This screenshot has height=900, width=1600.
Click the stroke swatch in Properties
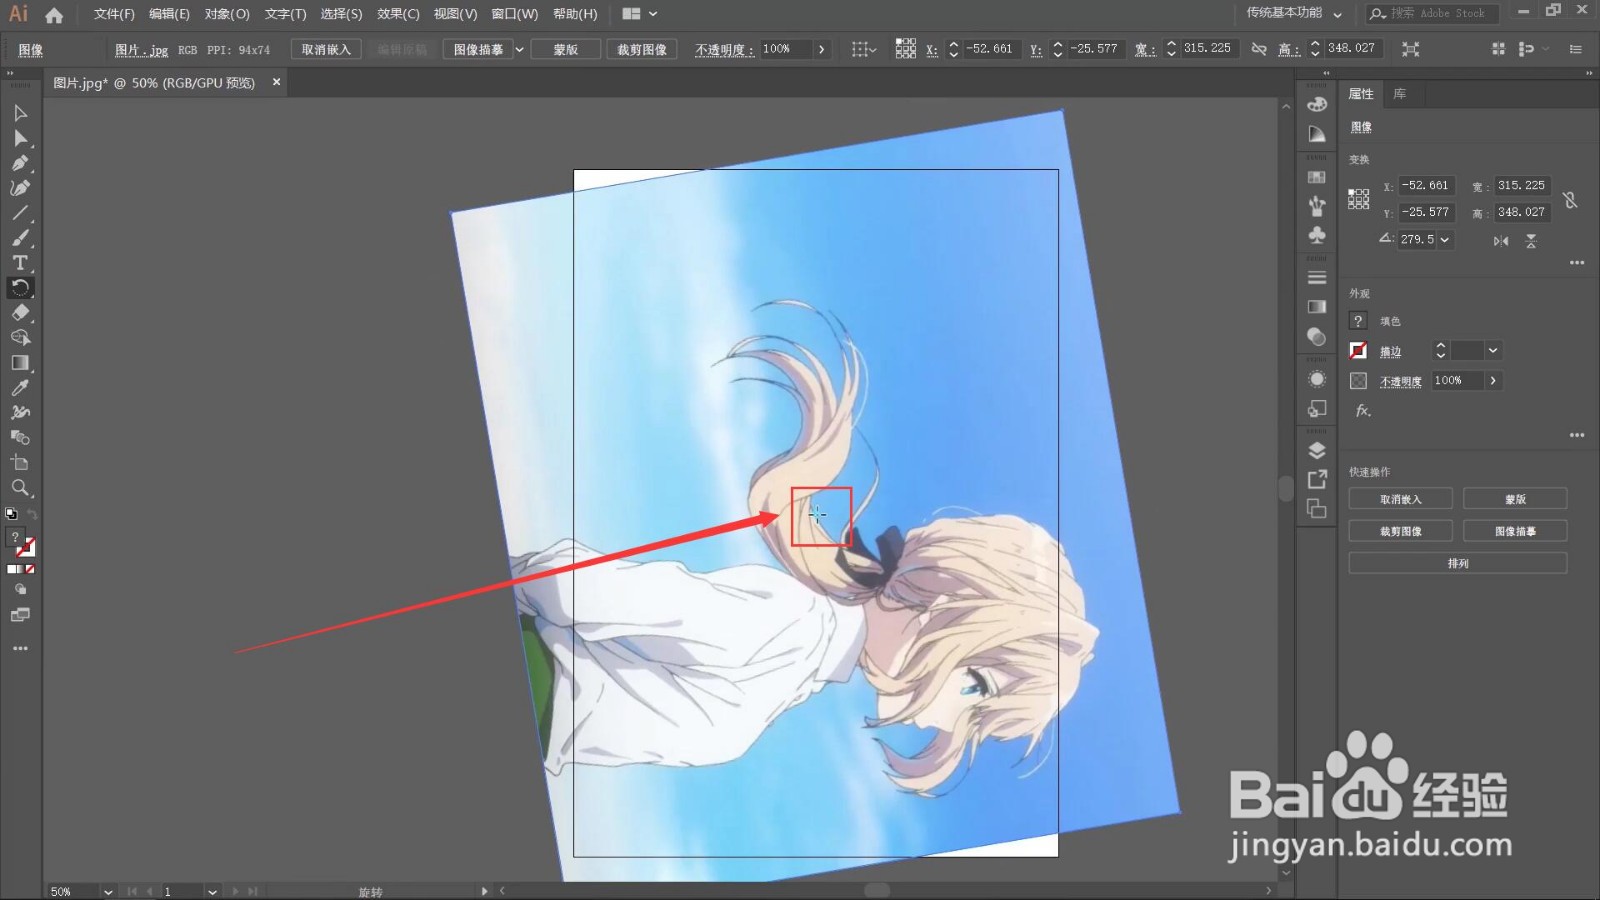1358,350
